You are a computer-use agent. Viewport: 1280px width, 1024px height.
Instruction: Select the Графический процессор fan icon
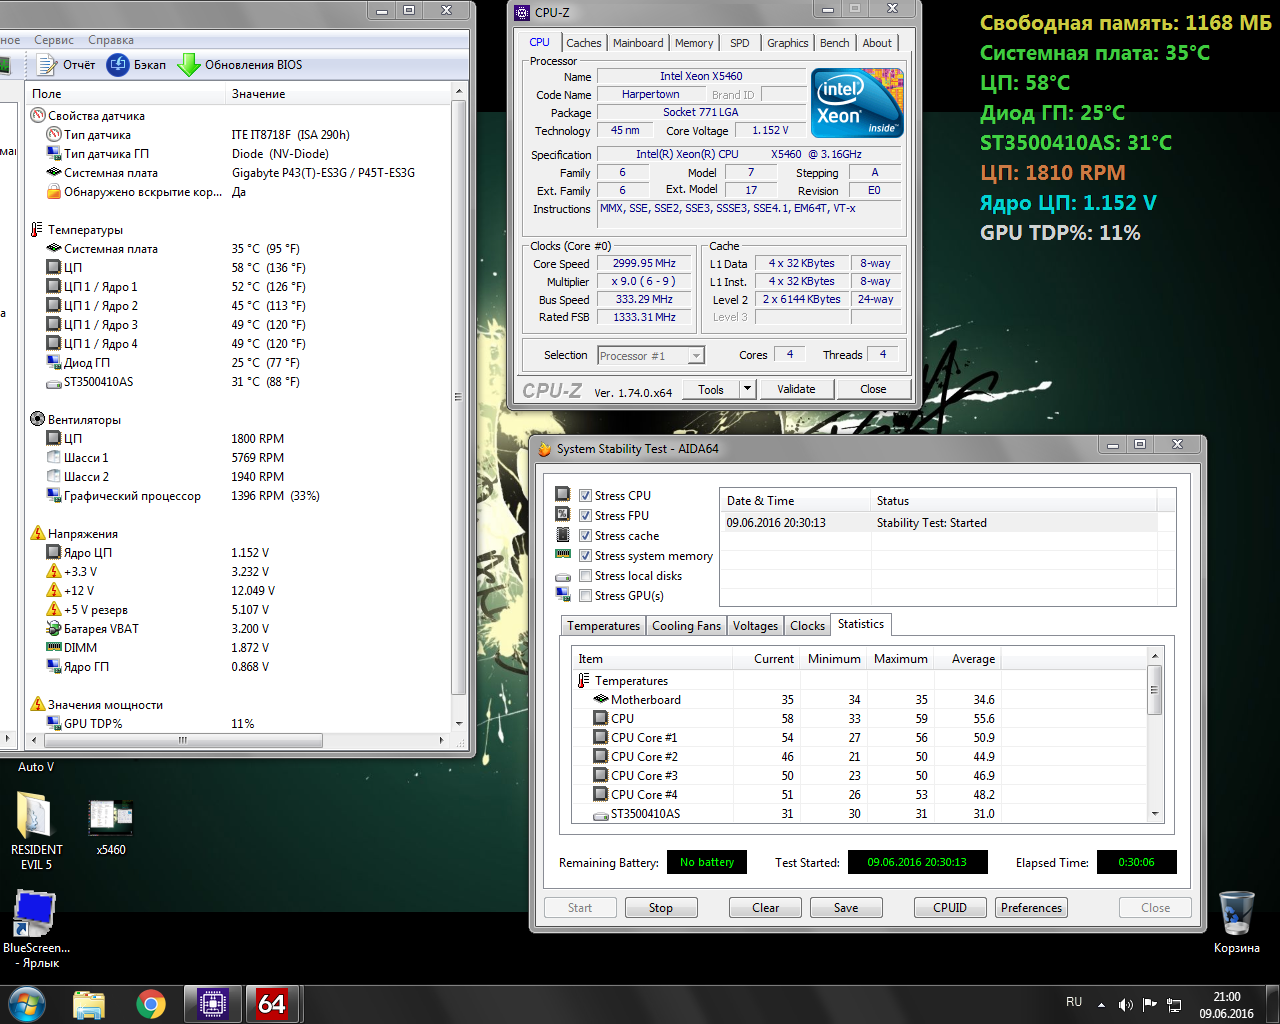coord(55,496)
